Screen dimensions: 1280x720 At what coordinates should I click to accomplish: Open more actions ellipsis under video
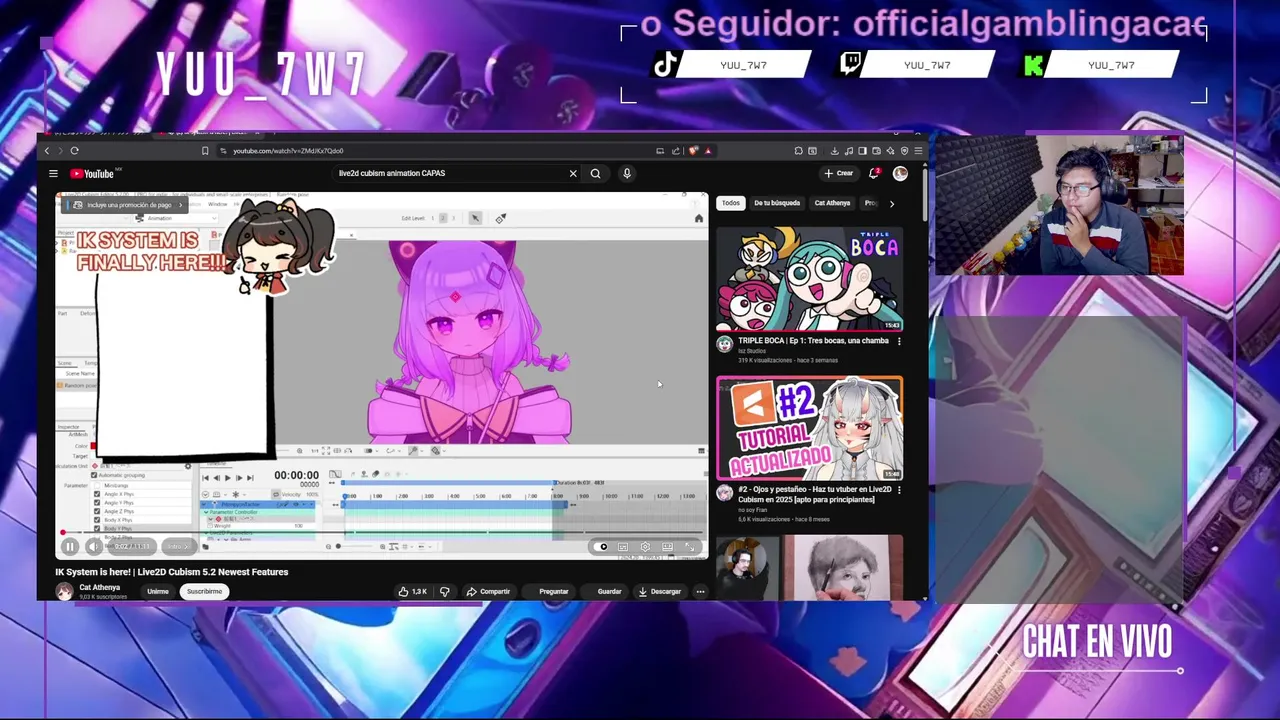click(700, 591)
